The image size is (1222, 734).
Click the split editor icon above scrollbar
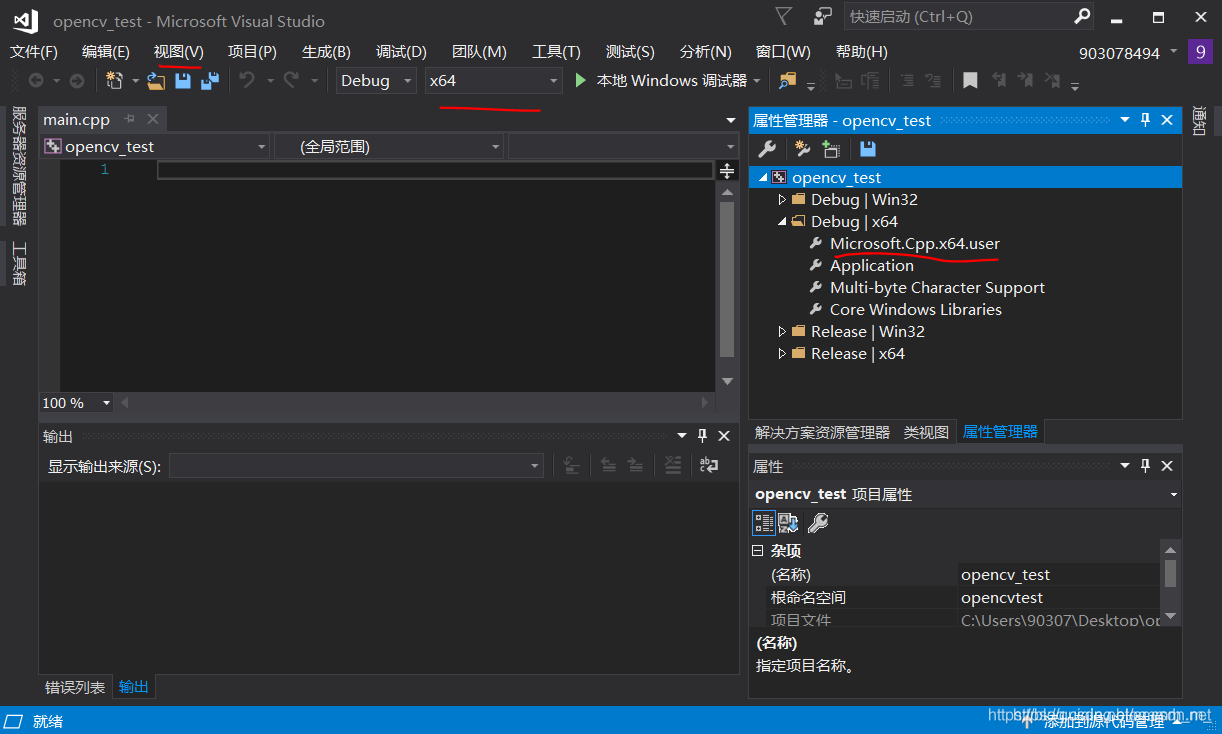point(728,170)
